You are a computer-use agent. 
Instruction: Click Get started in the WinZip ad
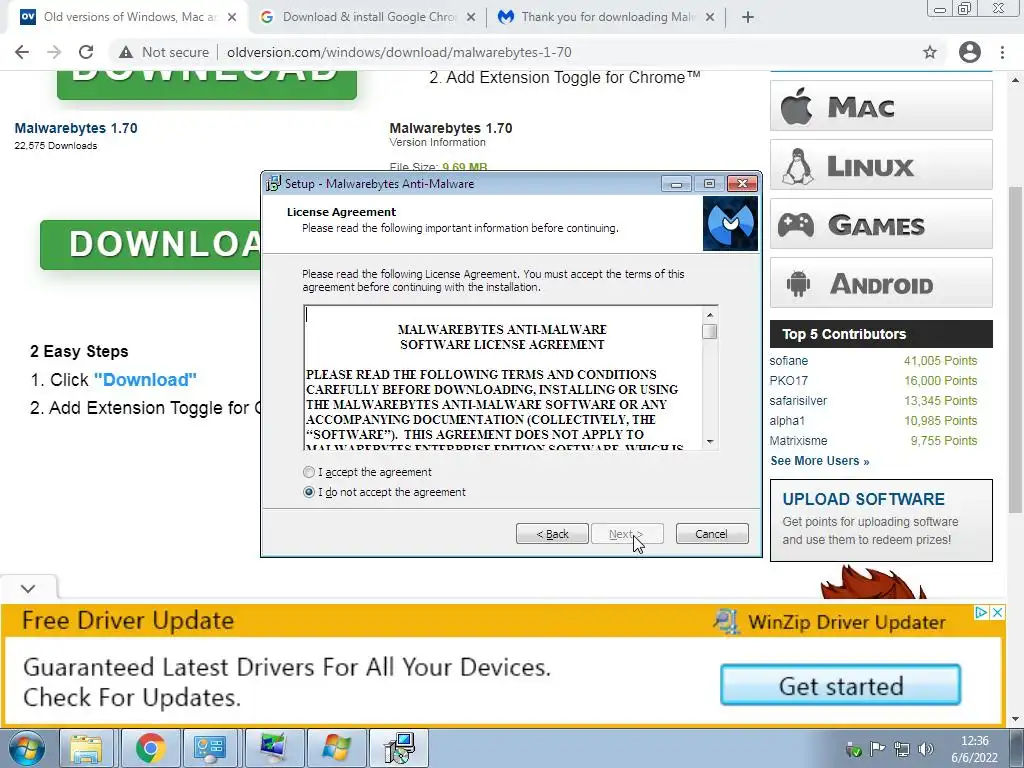point(840,685)
